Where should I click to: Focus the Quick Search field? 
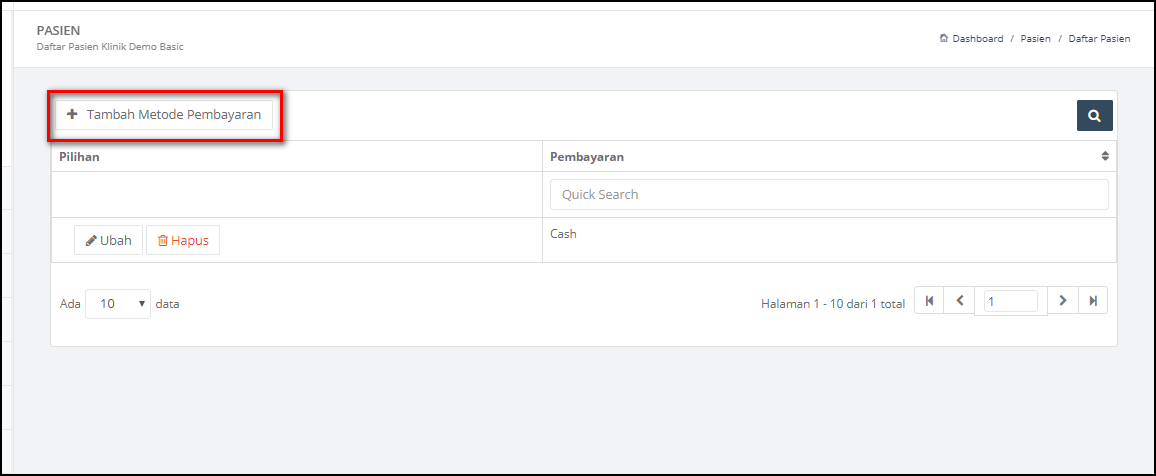829,195
